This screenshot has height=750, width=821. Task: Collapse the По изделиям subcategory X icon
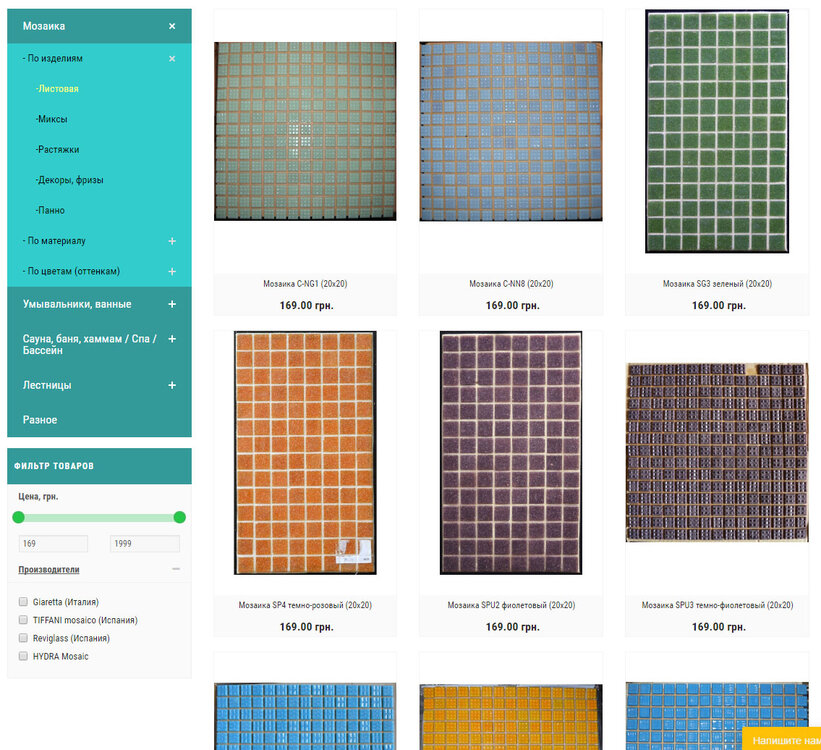(172, 59)
